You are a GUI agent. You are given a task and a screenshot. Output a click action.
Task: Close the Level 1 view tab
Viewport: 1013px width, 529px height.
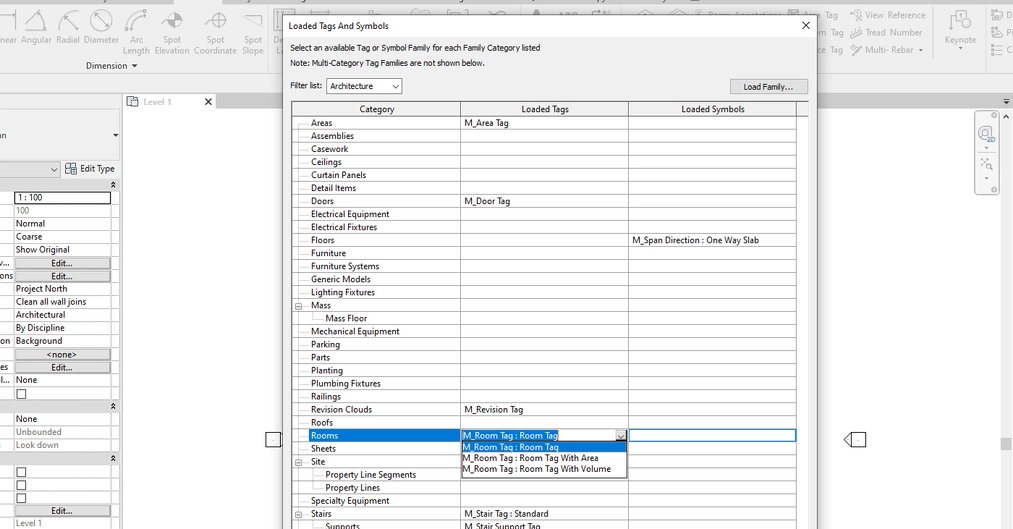coord(208,101)
